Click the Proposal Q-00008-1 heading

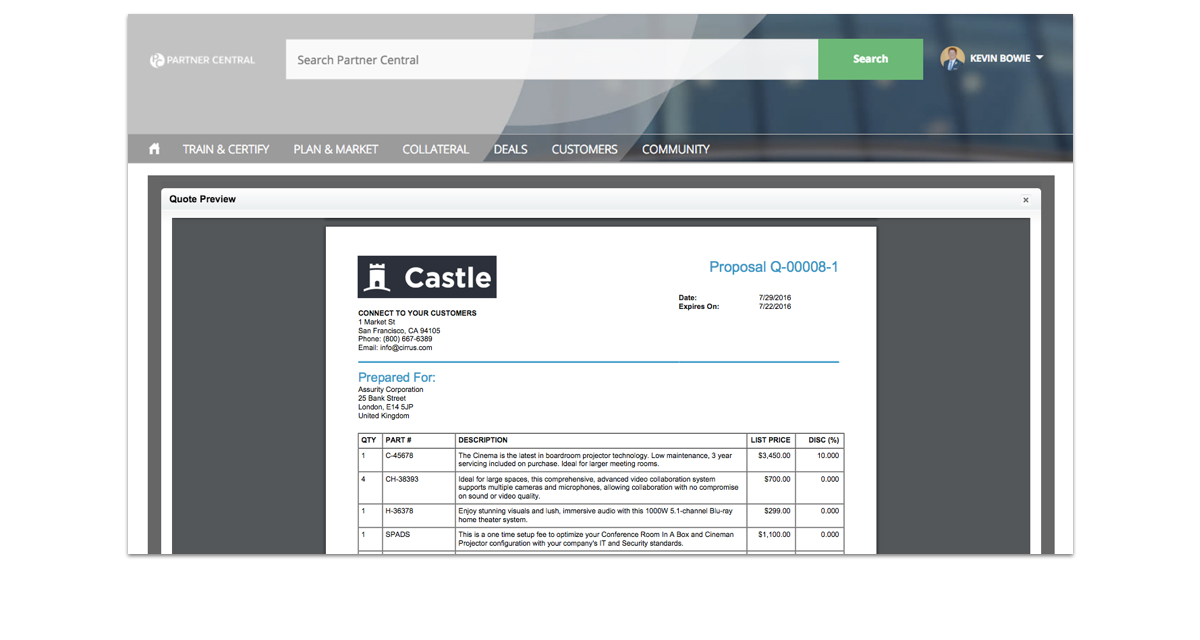[773, 267]
